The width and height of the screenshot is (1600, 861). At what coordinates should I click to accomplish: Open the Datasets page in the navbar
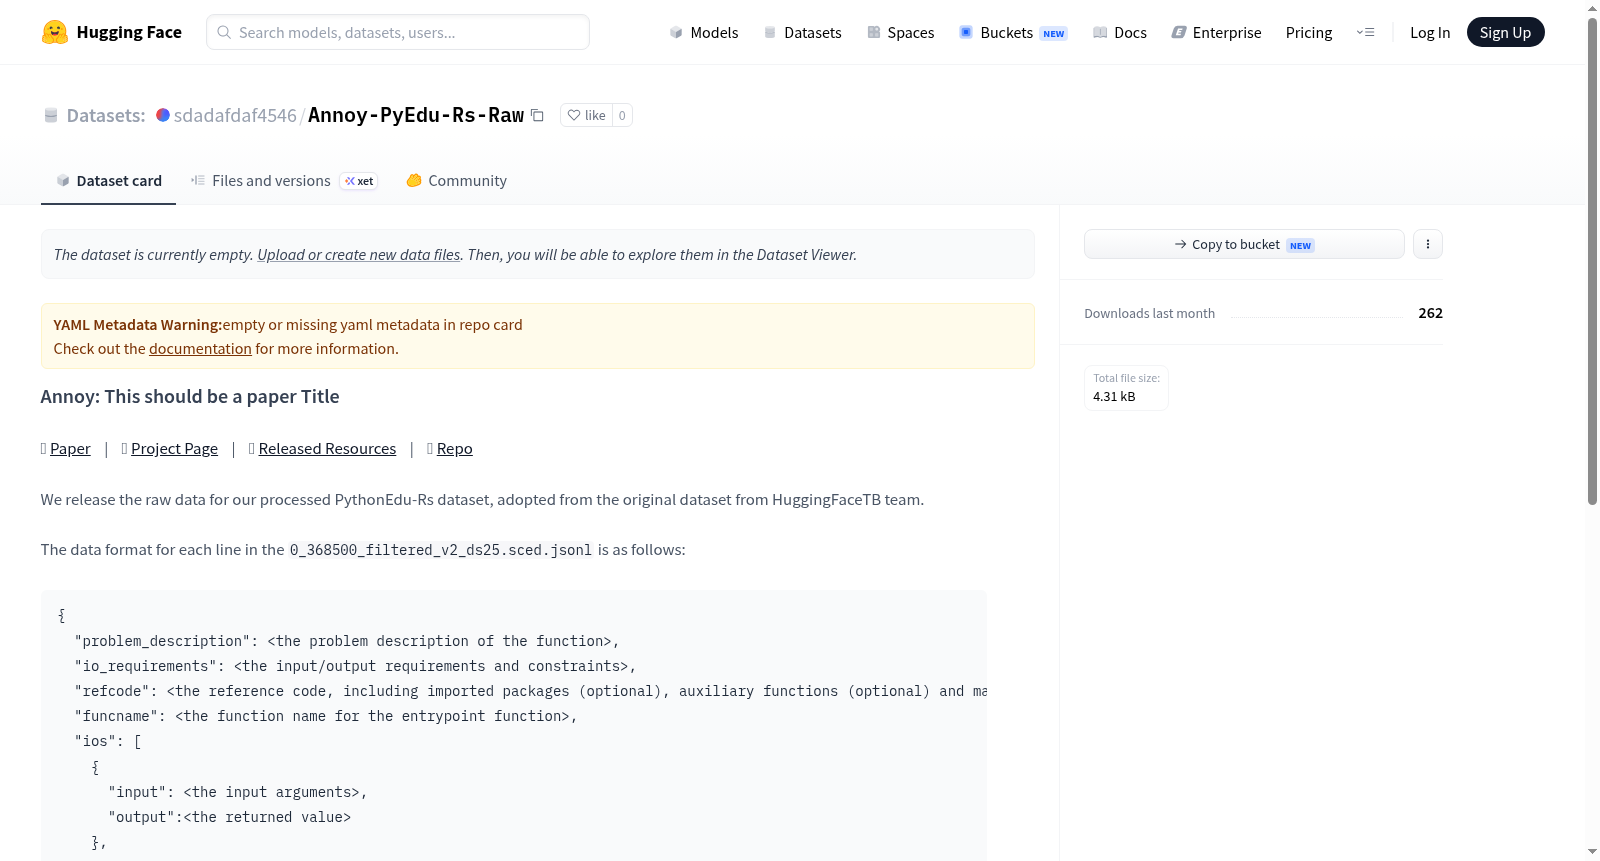click(x=802, y=32)
